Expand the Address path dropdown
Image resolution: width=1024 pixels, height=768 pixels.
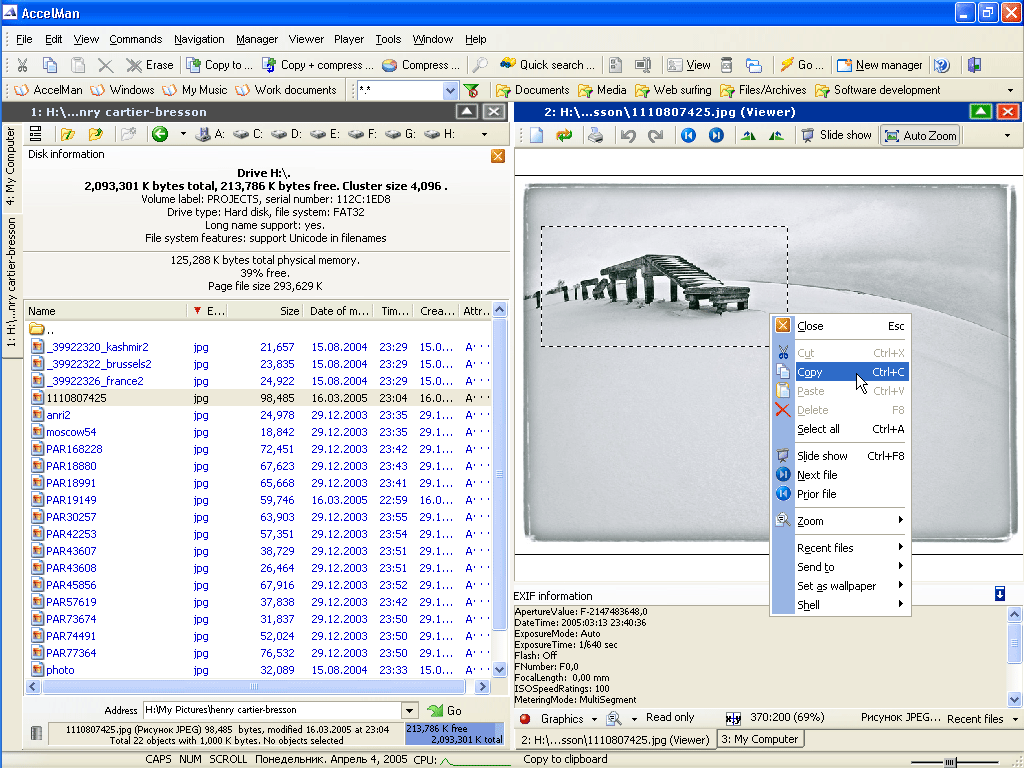(409, 710)
